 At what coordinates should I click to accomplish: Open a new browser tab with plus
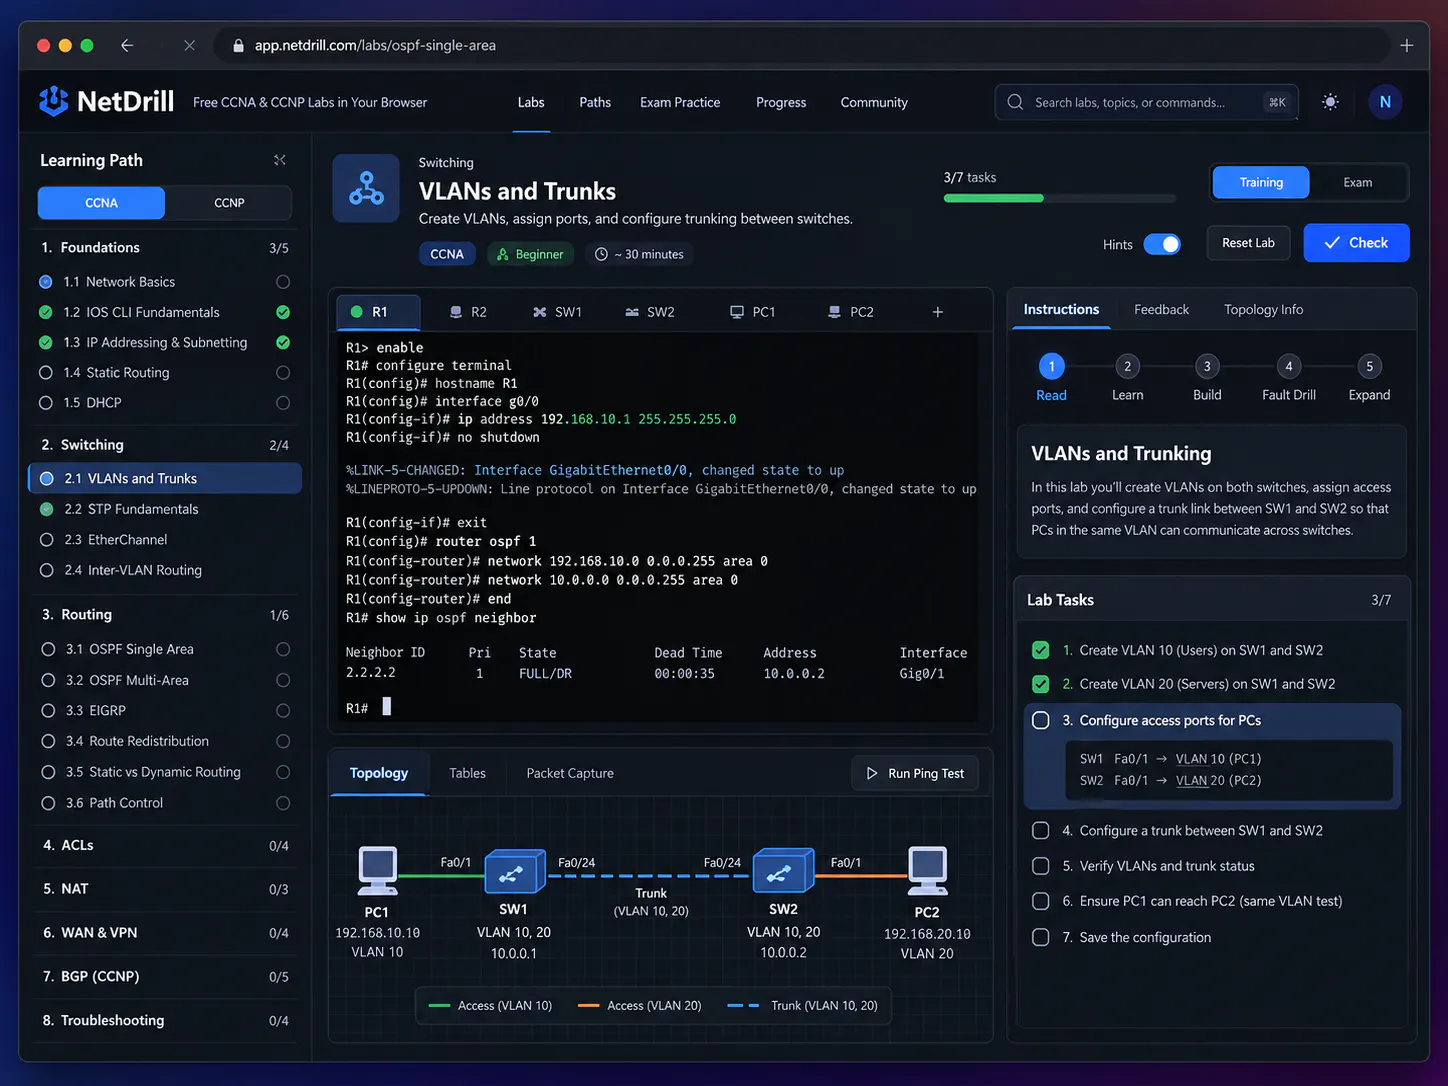1407,45
